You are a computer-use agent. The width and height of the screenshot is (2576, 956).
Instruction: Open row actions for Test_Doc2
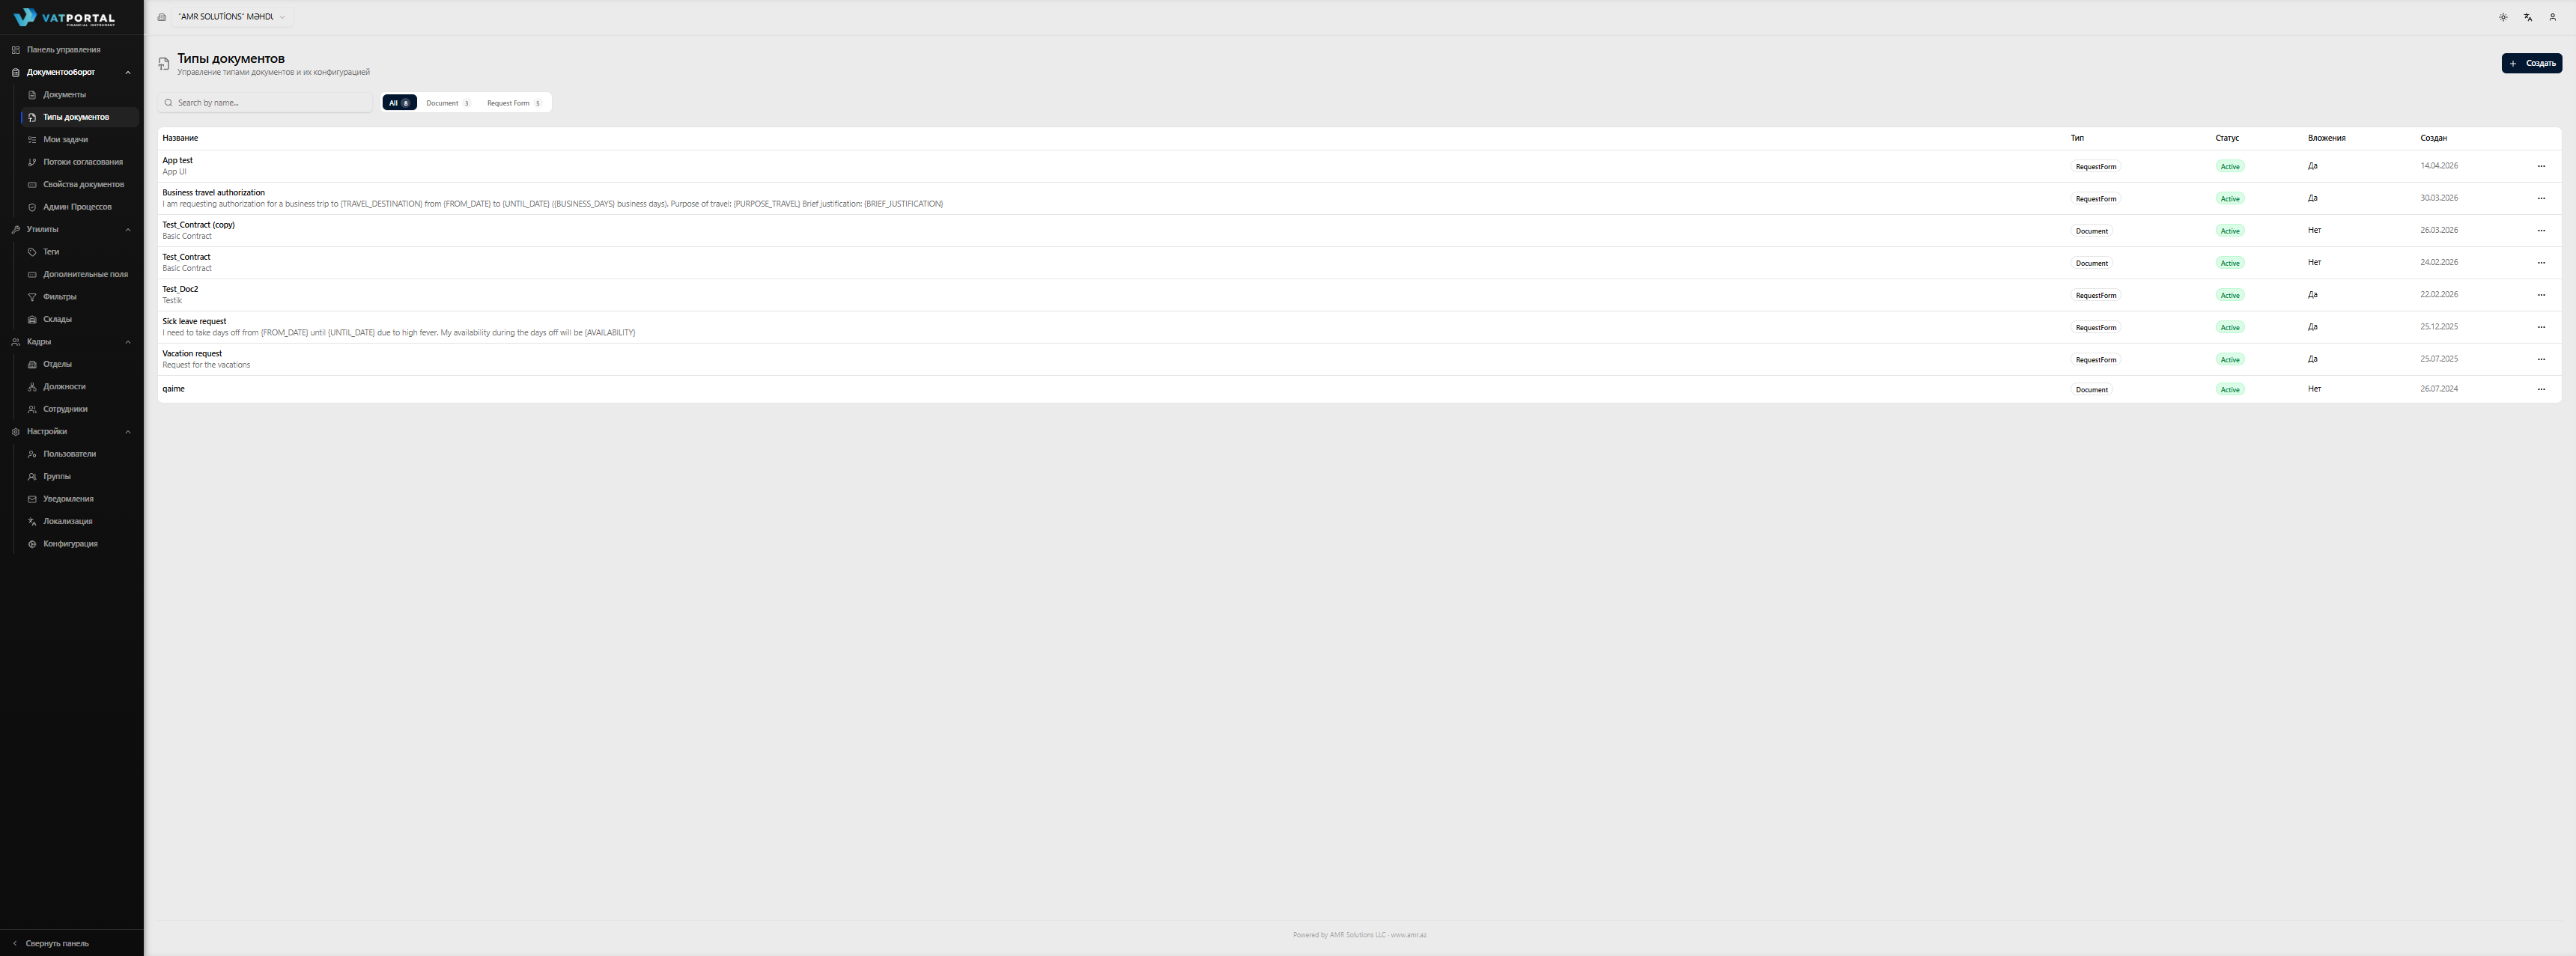coord(2541,294)
